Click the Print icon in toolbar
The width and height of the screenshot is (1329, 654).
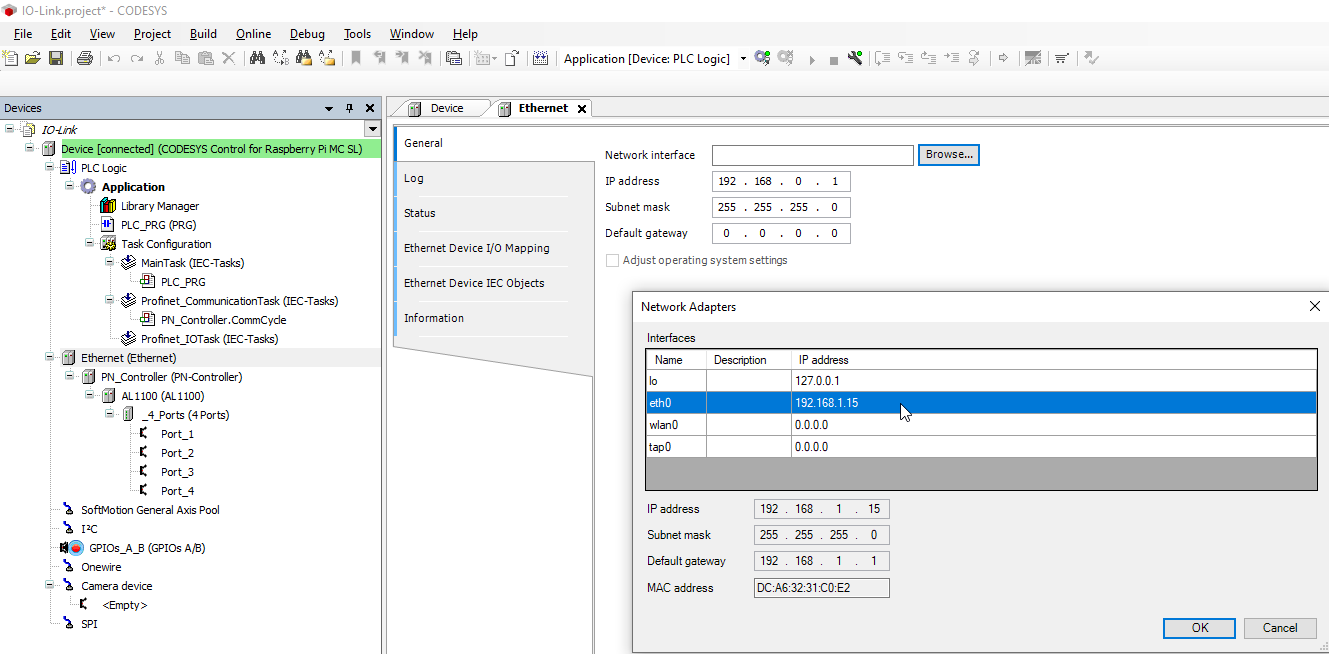point(85,59)
